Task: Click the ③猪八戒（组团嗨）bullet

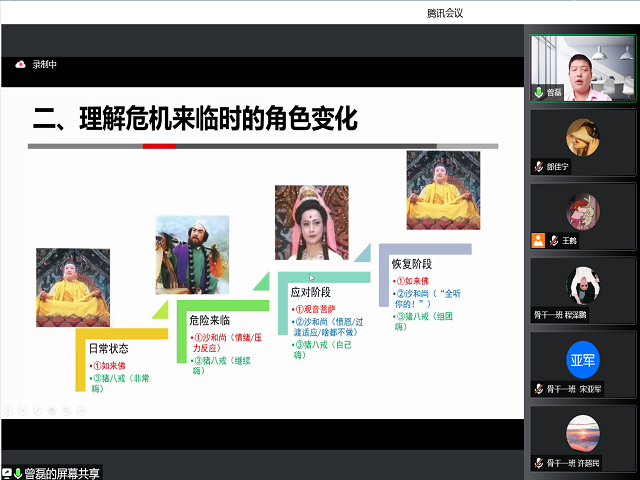Action: [x=423, y=321]
